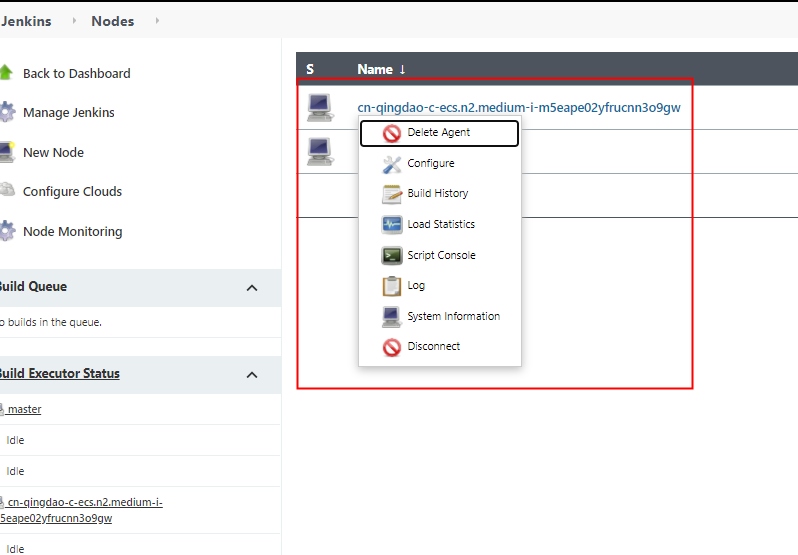Viewport: 798px width, 555px height.
Task: Open Node Monitoring link
Action: point(73,231)
